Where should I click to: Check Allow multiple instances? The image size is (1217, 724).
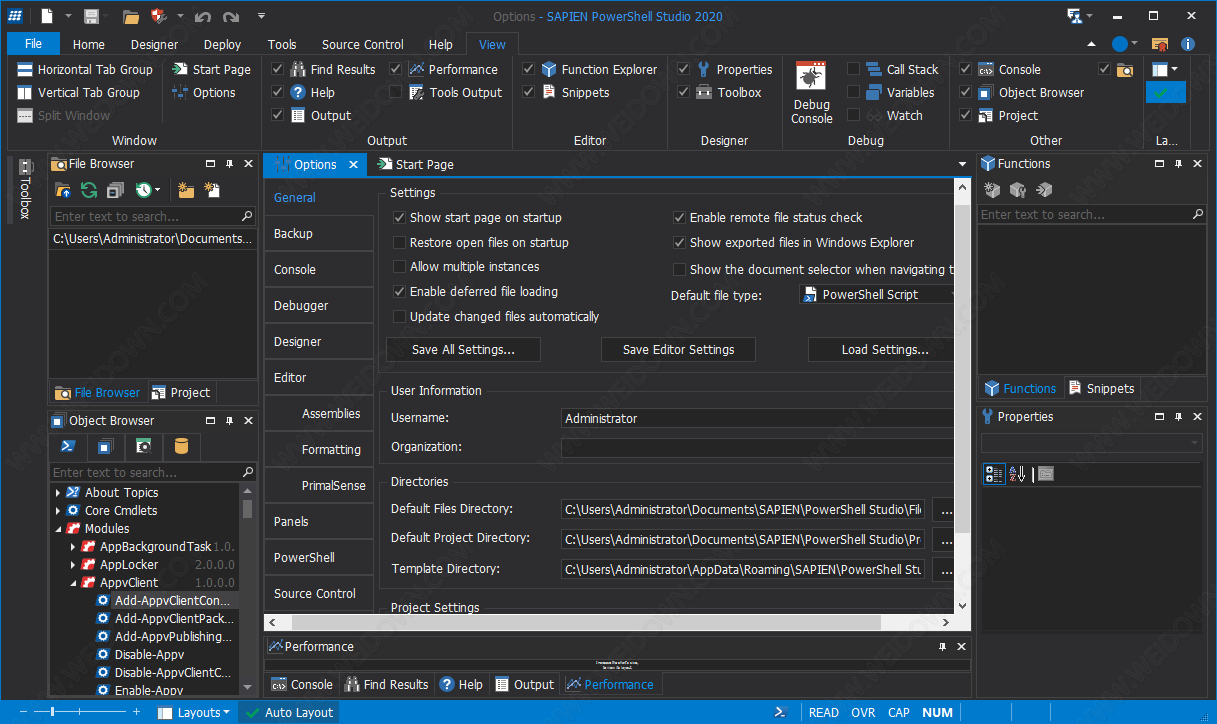coord(400,267)
